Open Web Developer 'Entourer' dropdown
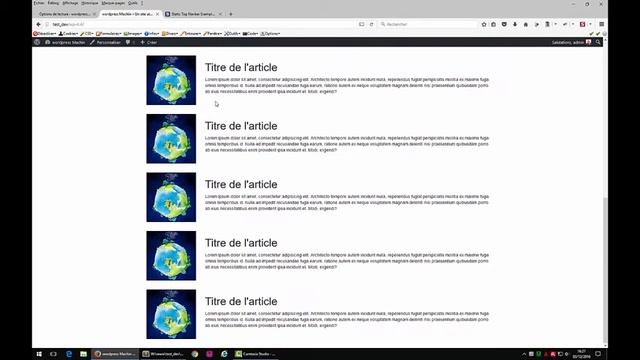This screenshot has height=360, width=640. pos(191,33)
